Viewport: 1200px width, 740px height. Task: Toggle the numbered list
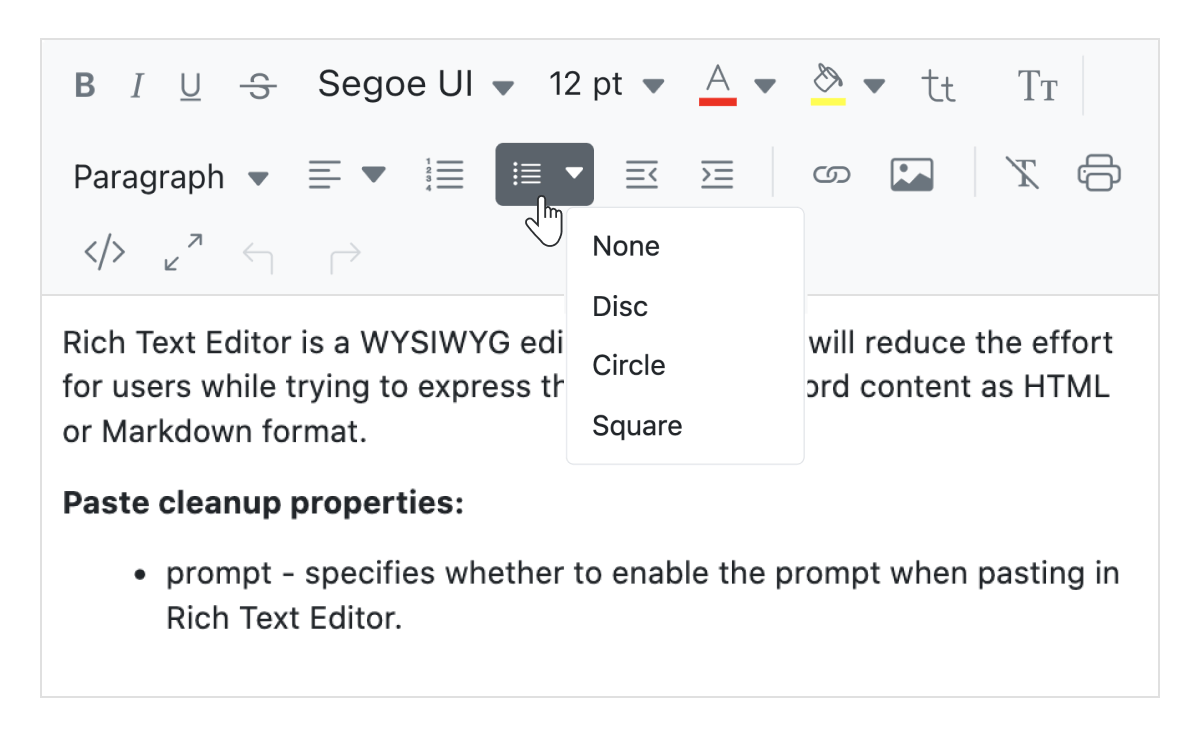point(445,173)
